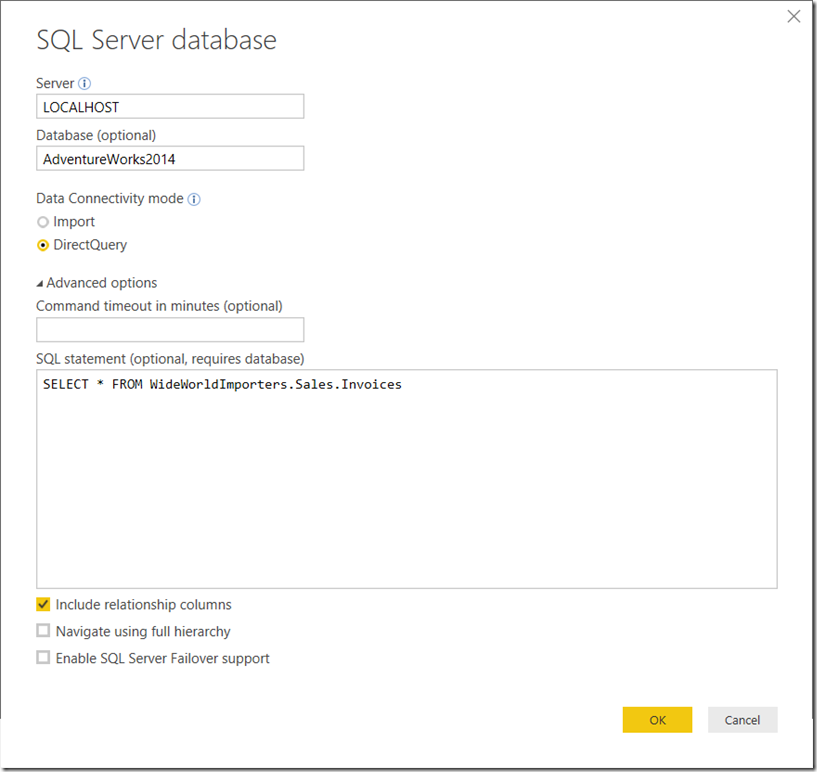Click the Command timeout in minutes field
This screenshot has width=817, height=772.
pyautogui.click(x=170, y=330)
